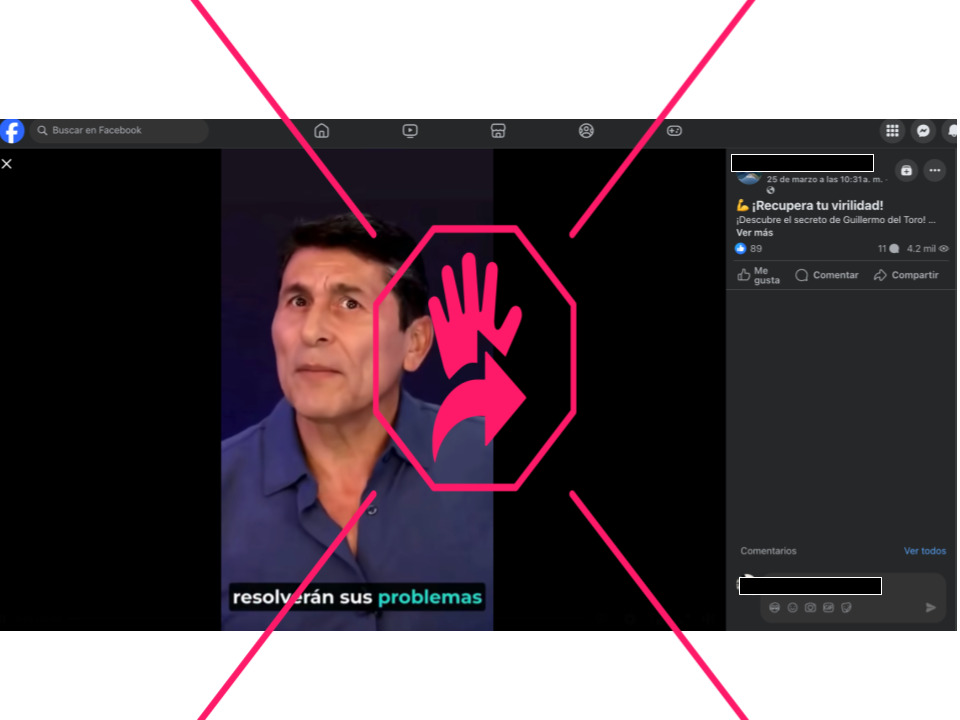Switch to the Video tab

click(410, 131)
